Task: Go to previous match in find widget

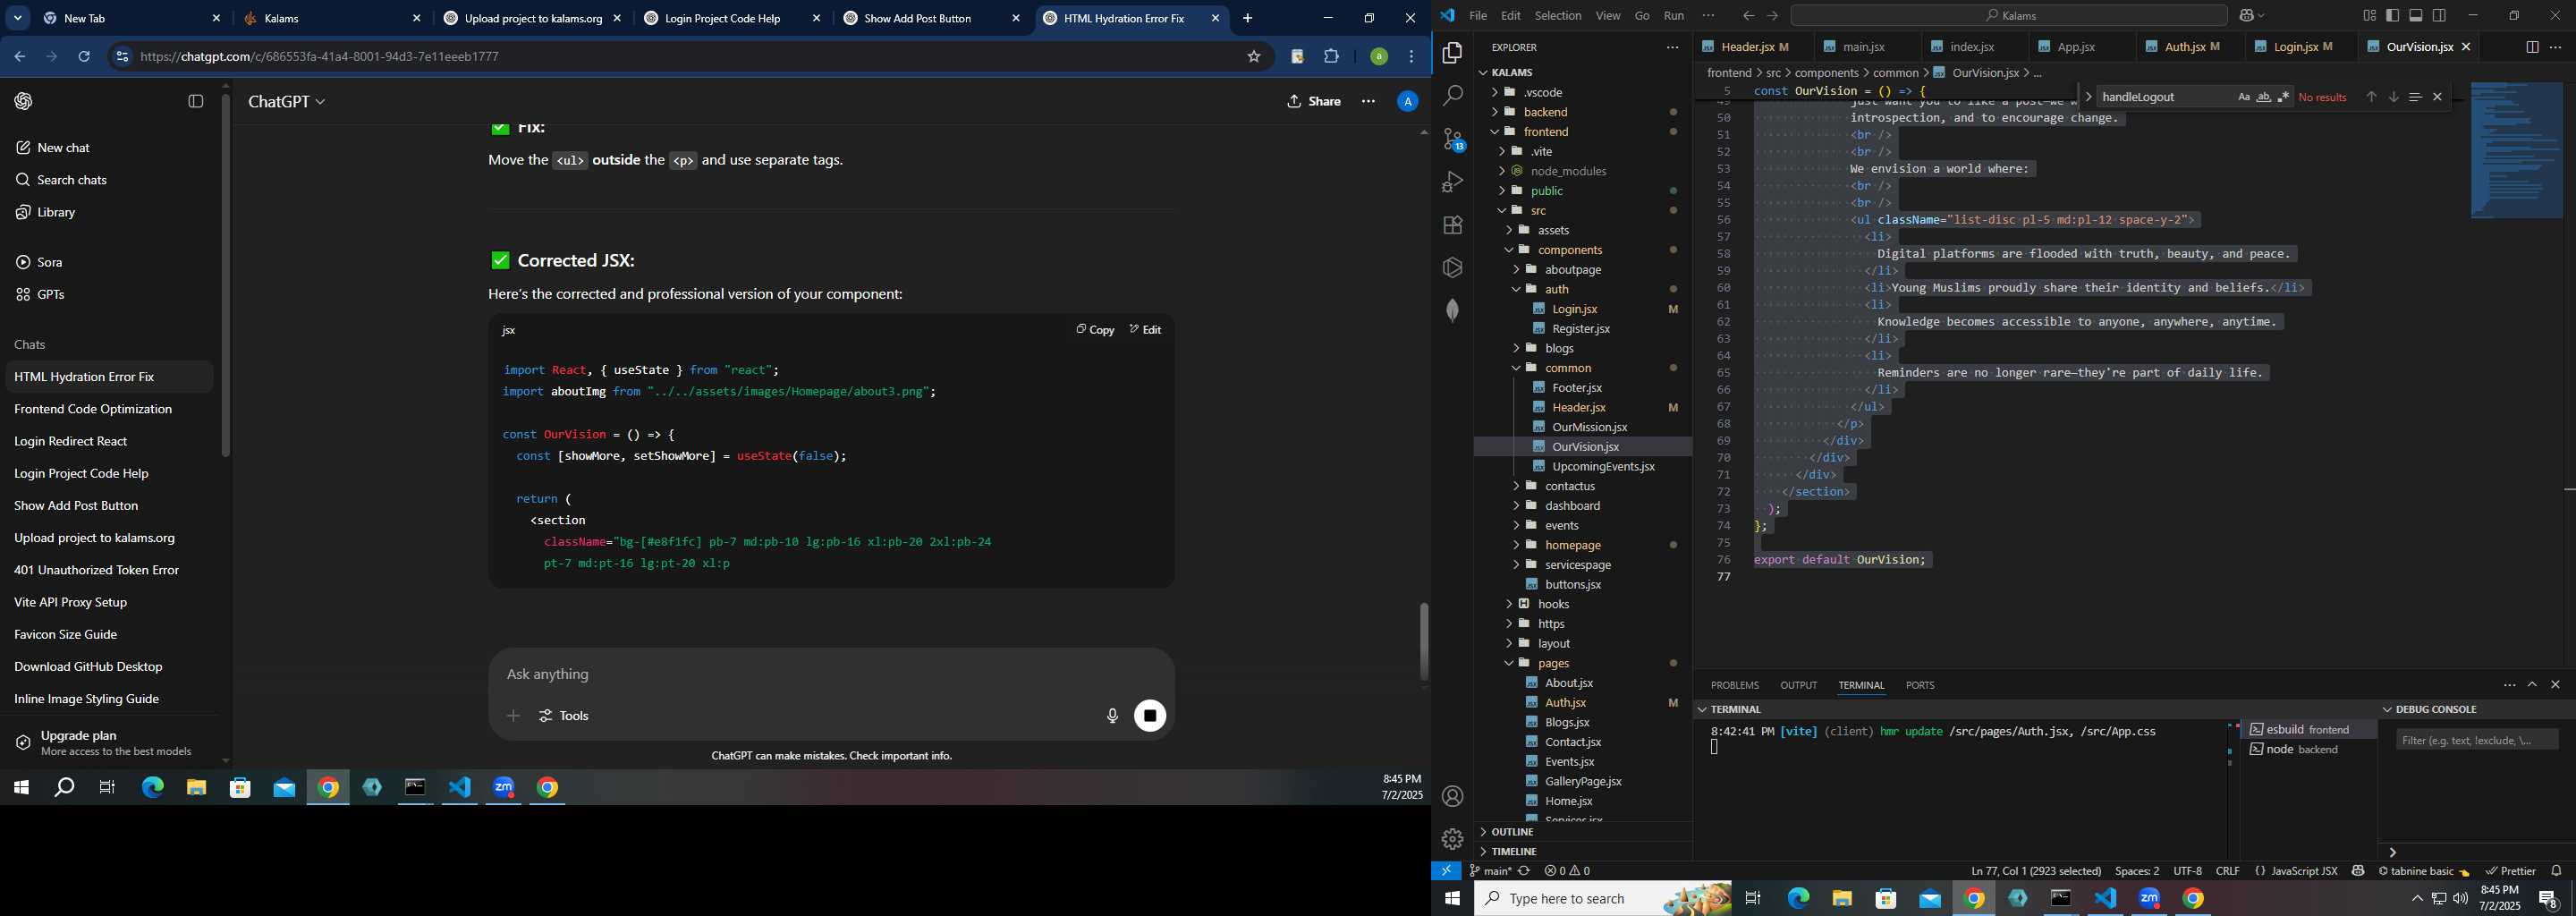Action: (2370, 97)
